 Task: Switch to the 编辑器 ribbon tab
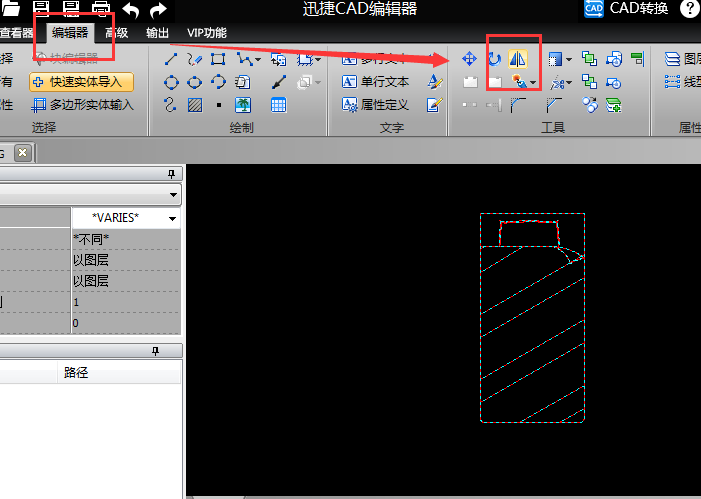[x=70, y=33]
